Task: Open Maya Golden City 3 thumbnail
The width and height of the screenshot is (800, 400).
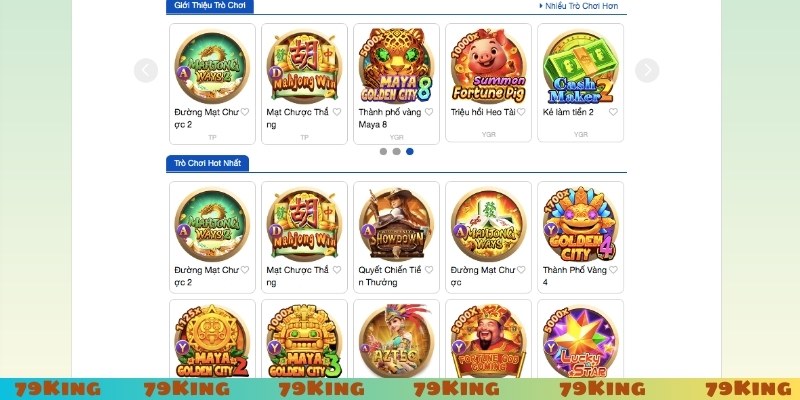Action: [304, 341]
